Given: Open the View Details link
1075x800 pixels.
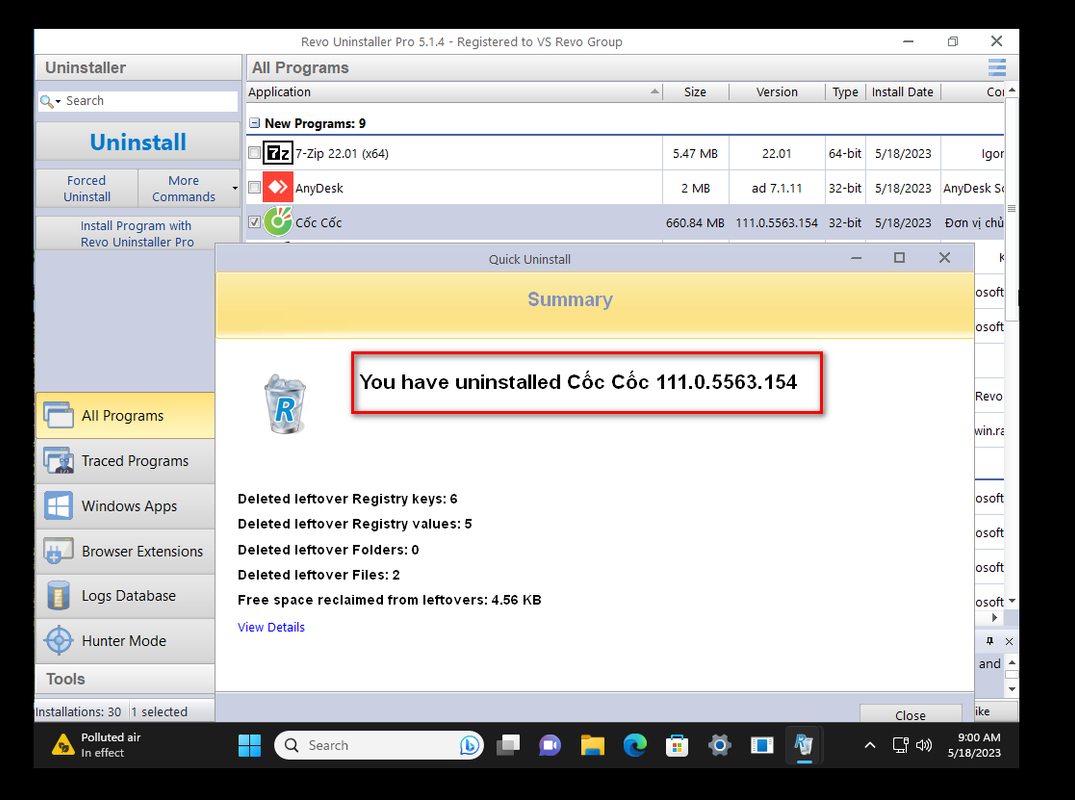Looking at the screenshot, I should click(x=271, y=627).
